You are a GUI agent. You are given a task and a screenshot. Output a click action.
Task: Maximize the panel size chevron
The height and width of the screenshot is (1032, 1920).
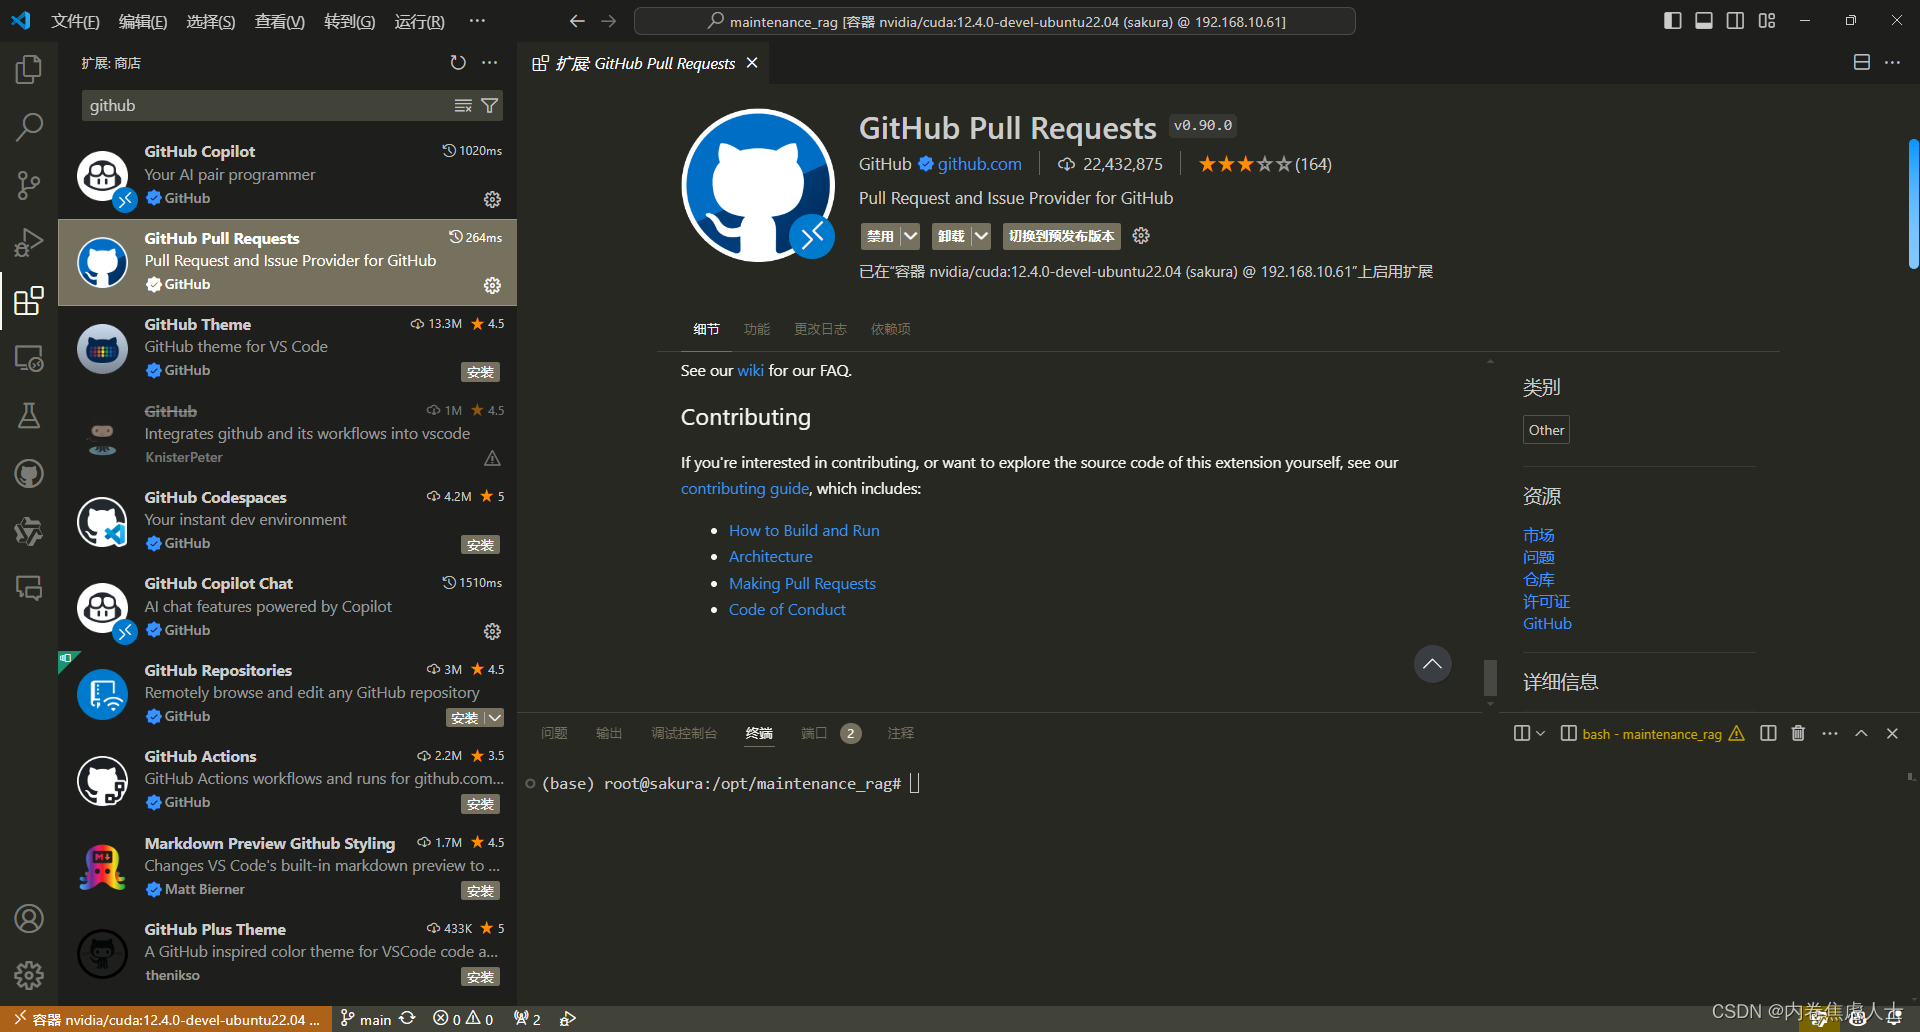[1861, 733]
